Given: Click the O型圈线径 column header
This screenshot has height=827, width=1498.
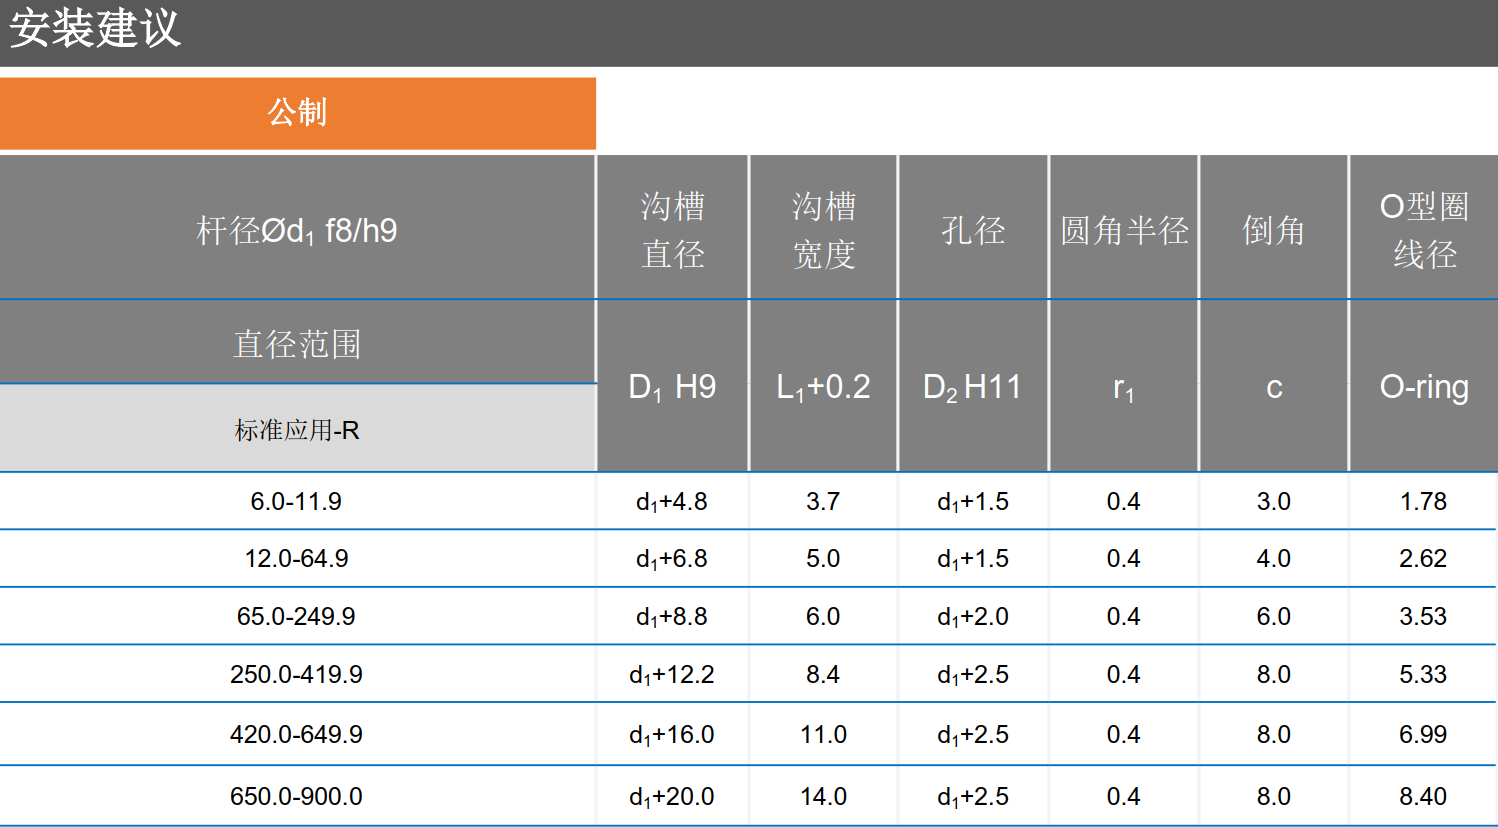Looking at the screenshot, I should click(1423, 230).
